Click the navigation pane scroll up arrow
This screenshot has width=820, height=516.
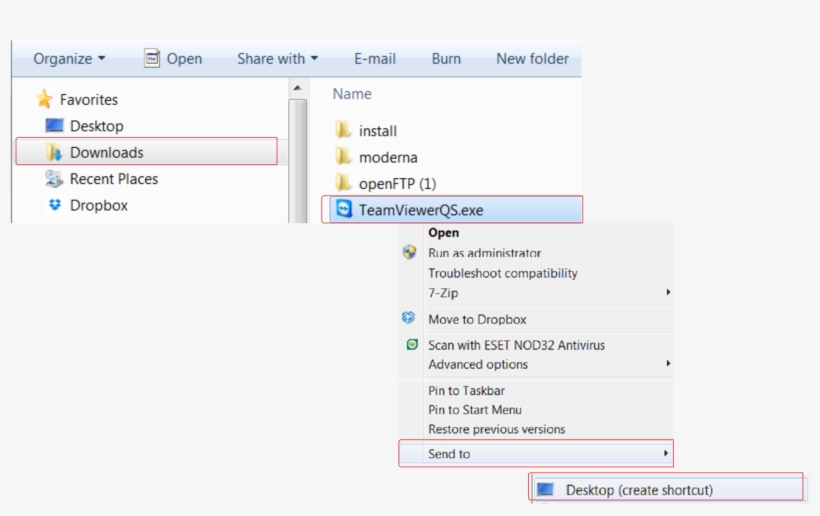click(298, 88)
